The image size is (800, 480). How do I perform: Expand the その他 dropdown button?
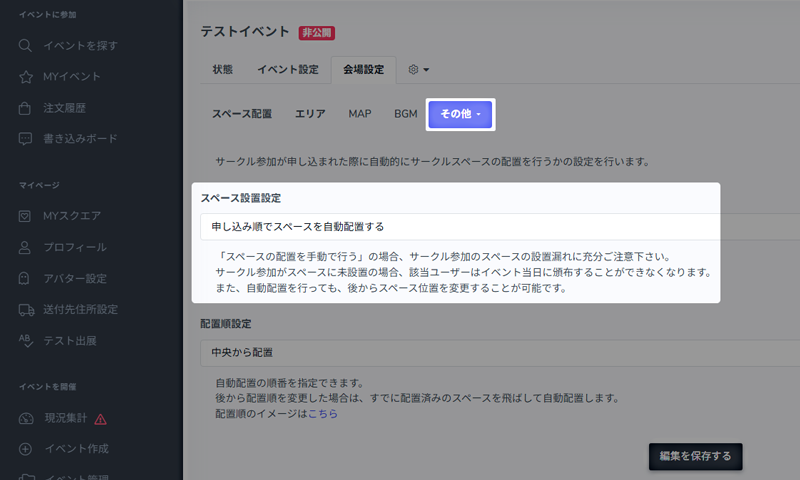[x=460, y=114]
